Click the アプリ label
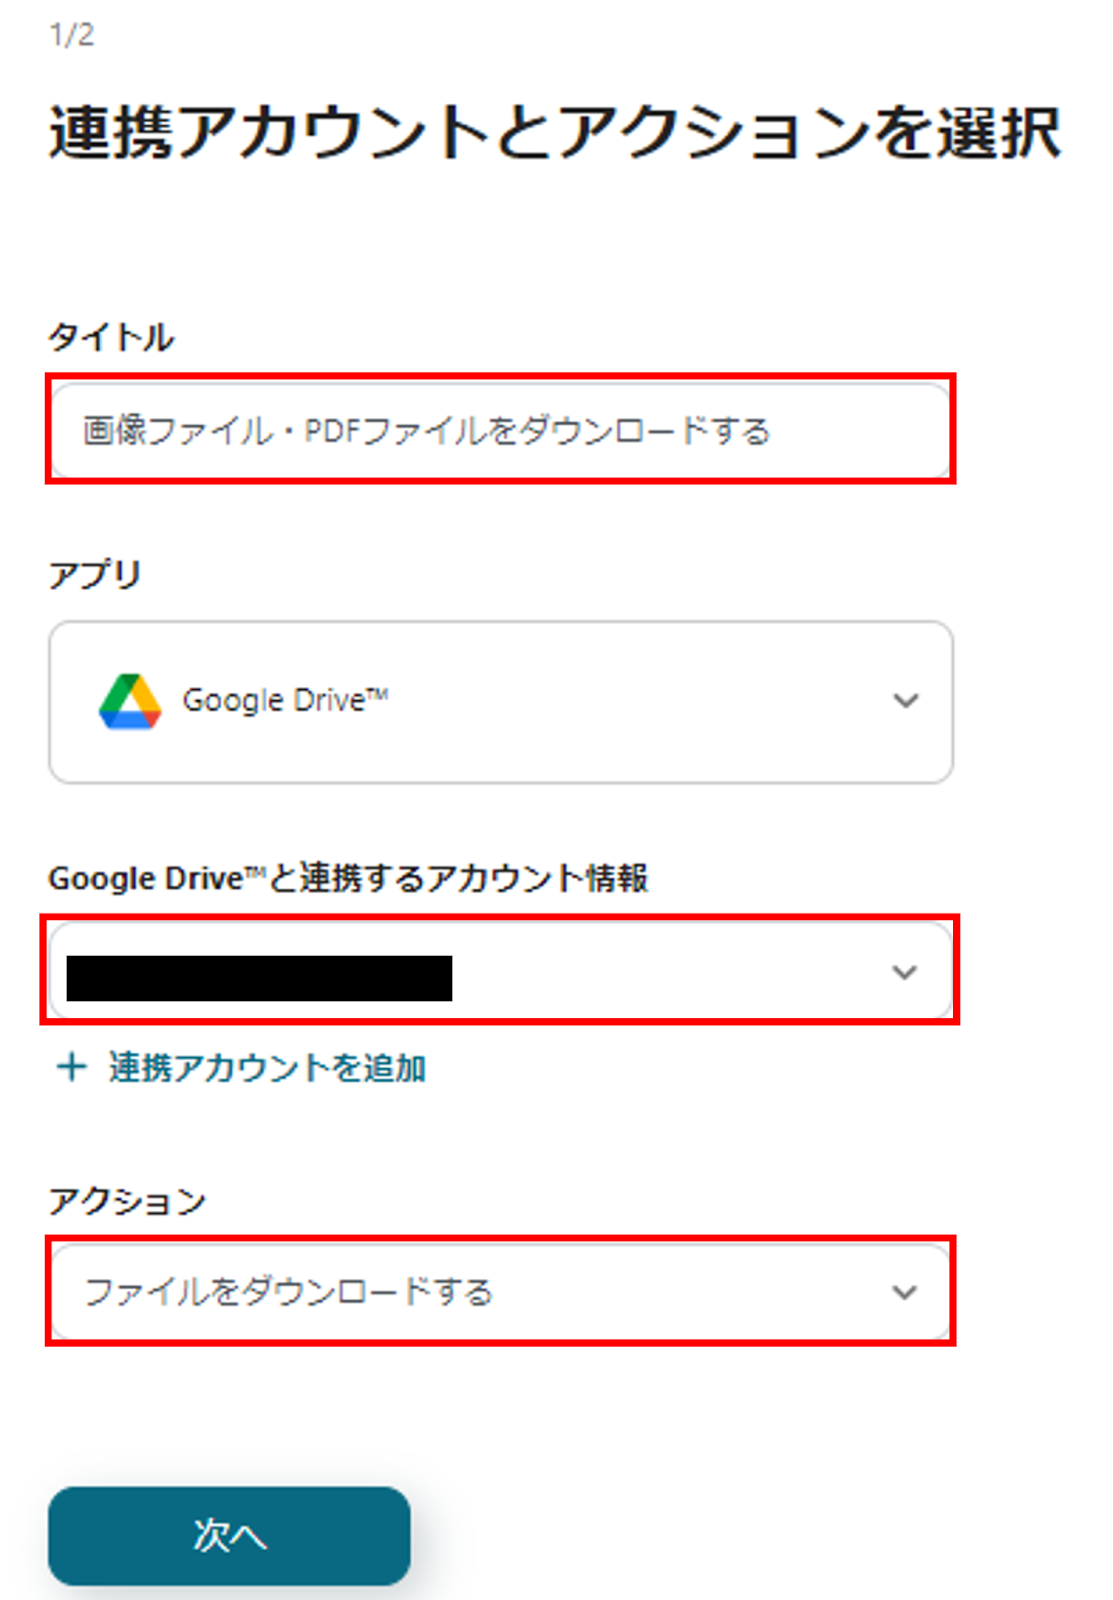The image size is (1113, 1600). (95, 574)
